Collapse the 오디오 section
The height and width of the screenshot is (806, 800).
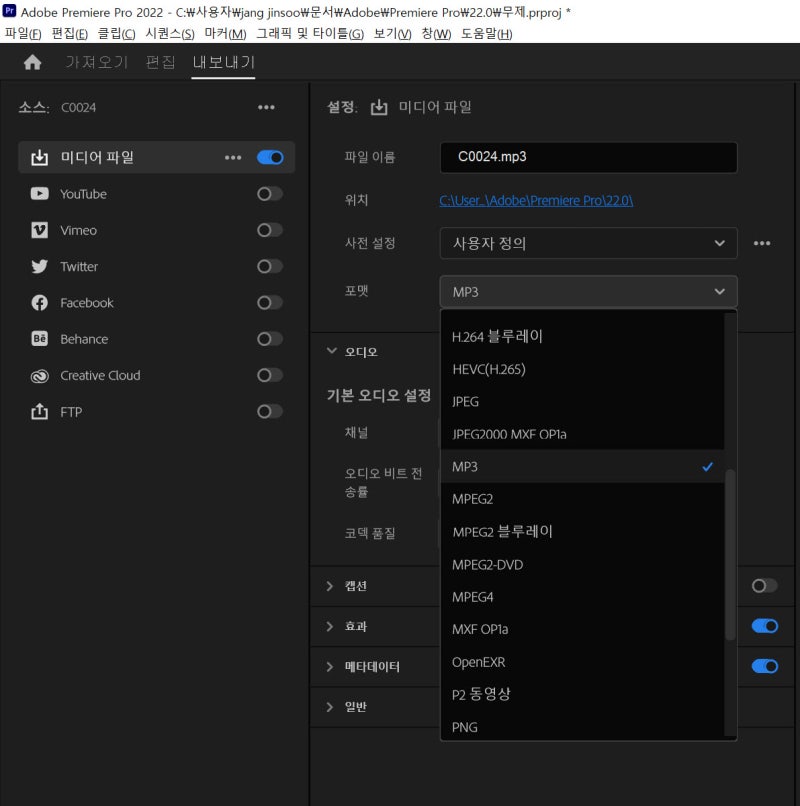click(x=332, y=351)
